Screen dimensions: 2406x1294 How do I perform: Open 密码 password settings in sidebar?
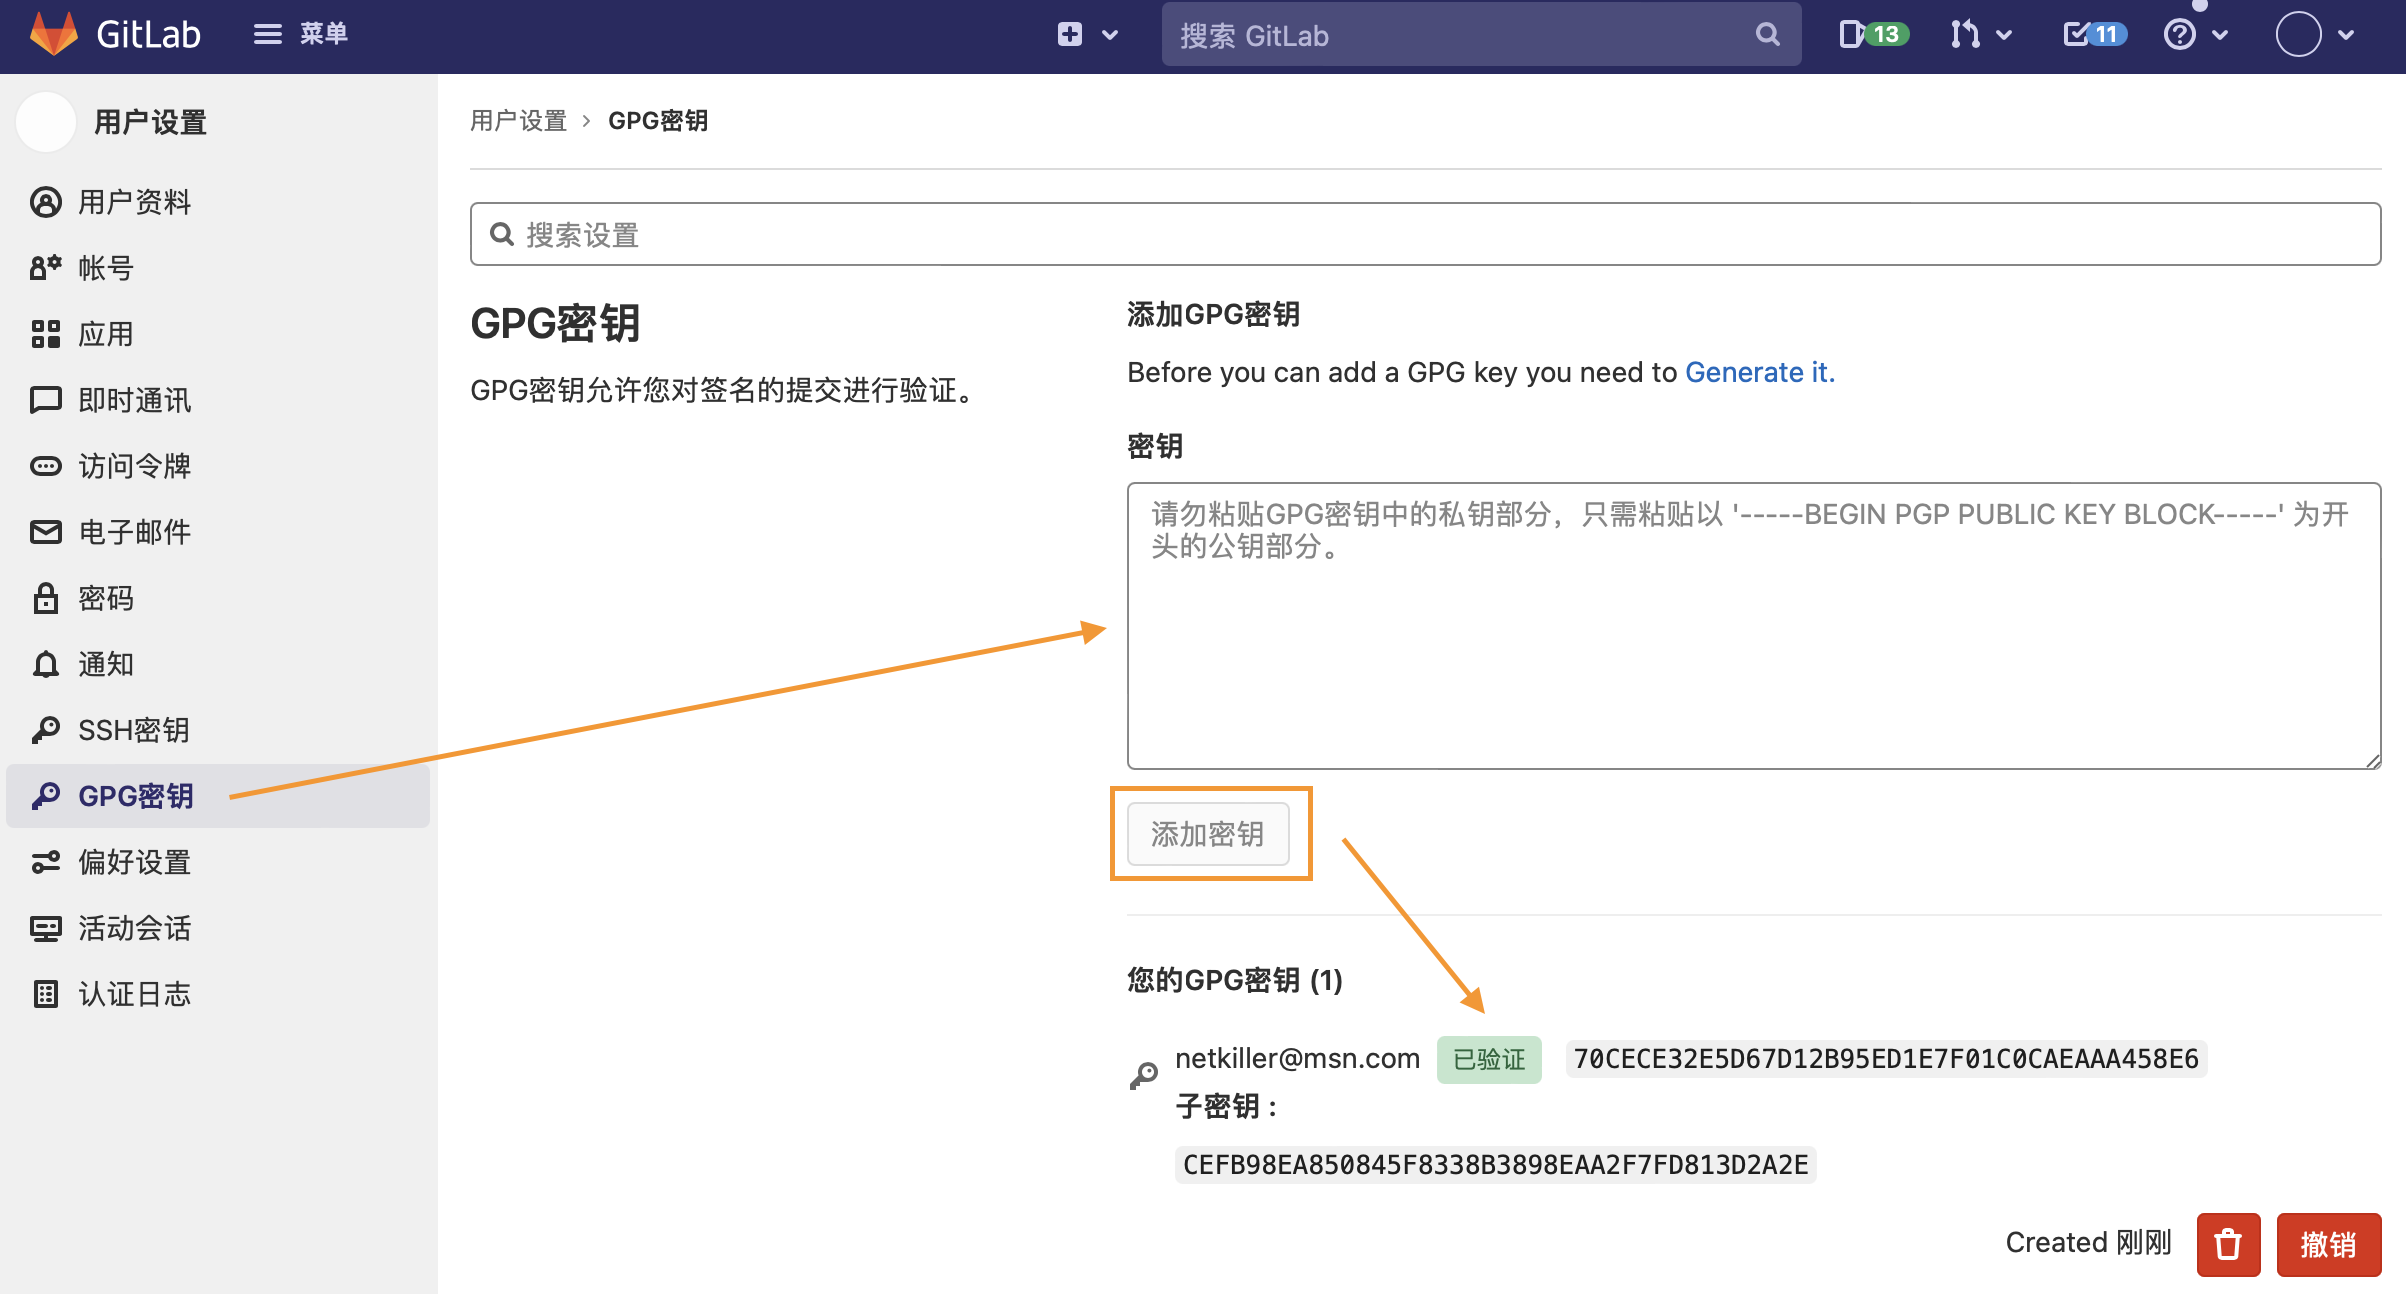(105, 598)
